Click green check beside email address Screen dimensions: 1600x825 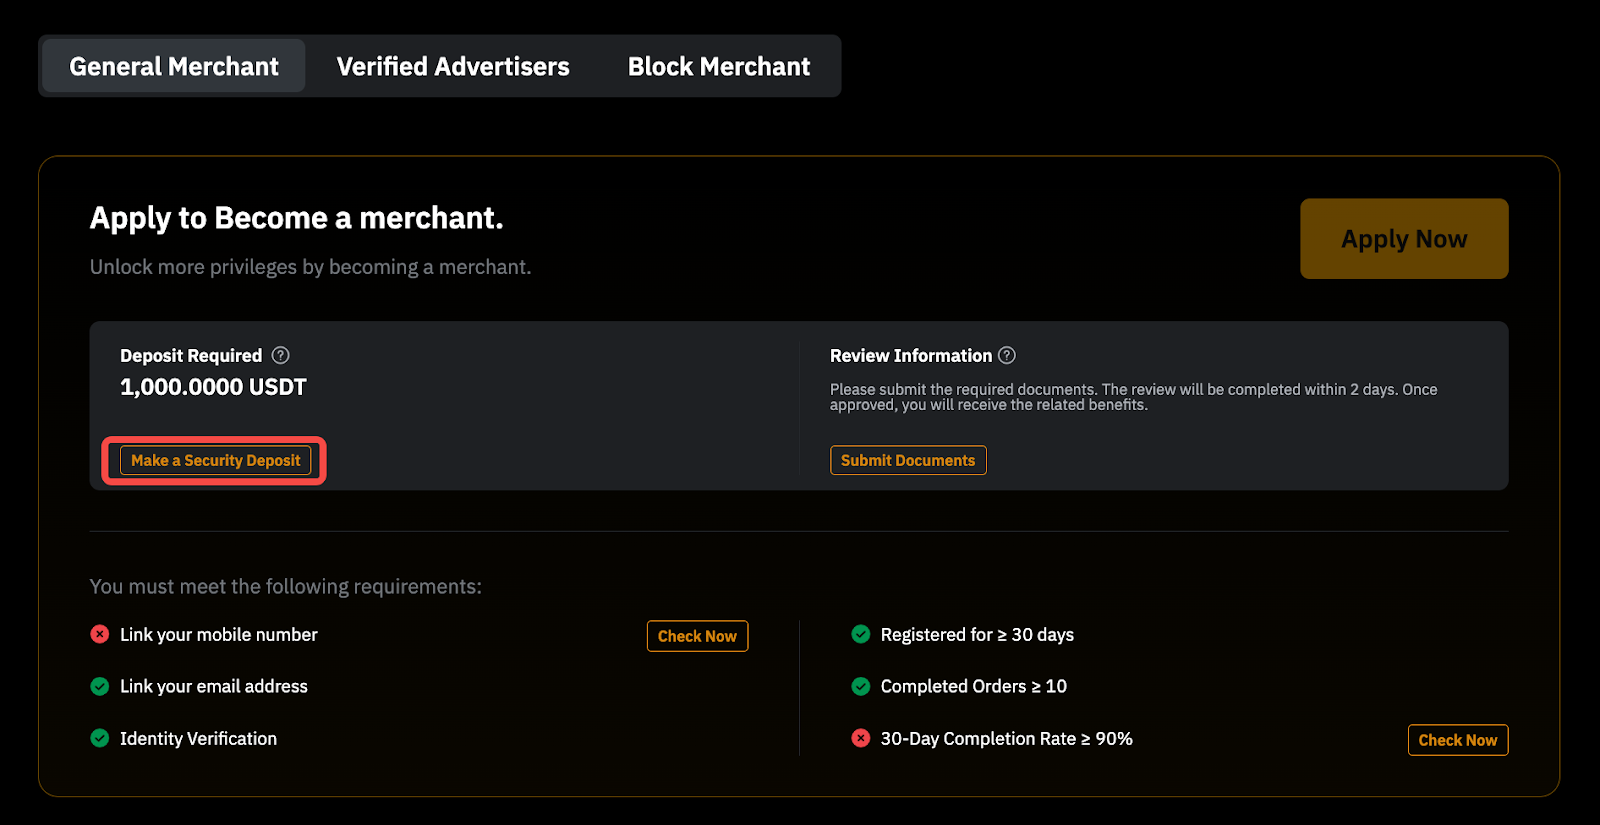pos(100,686)
